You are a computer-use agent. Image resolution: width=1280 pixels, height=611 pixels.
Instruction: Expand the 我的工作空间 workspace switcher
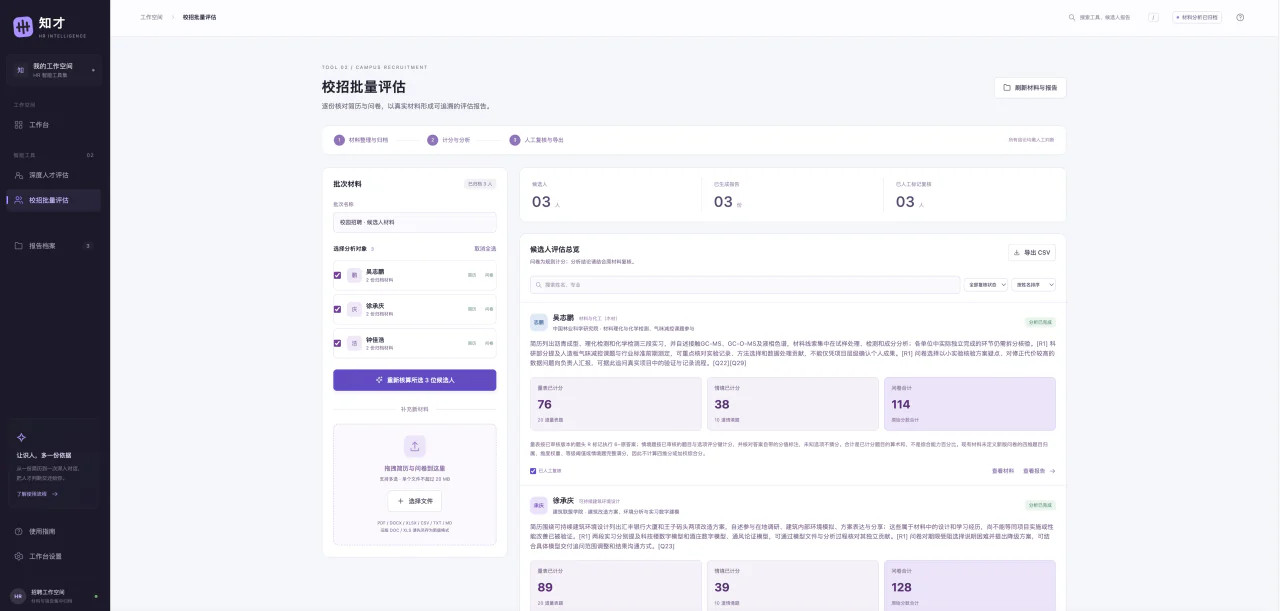pyautogui.click(x=55, y=70)
